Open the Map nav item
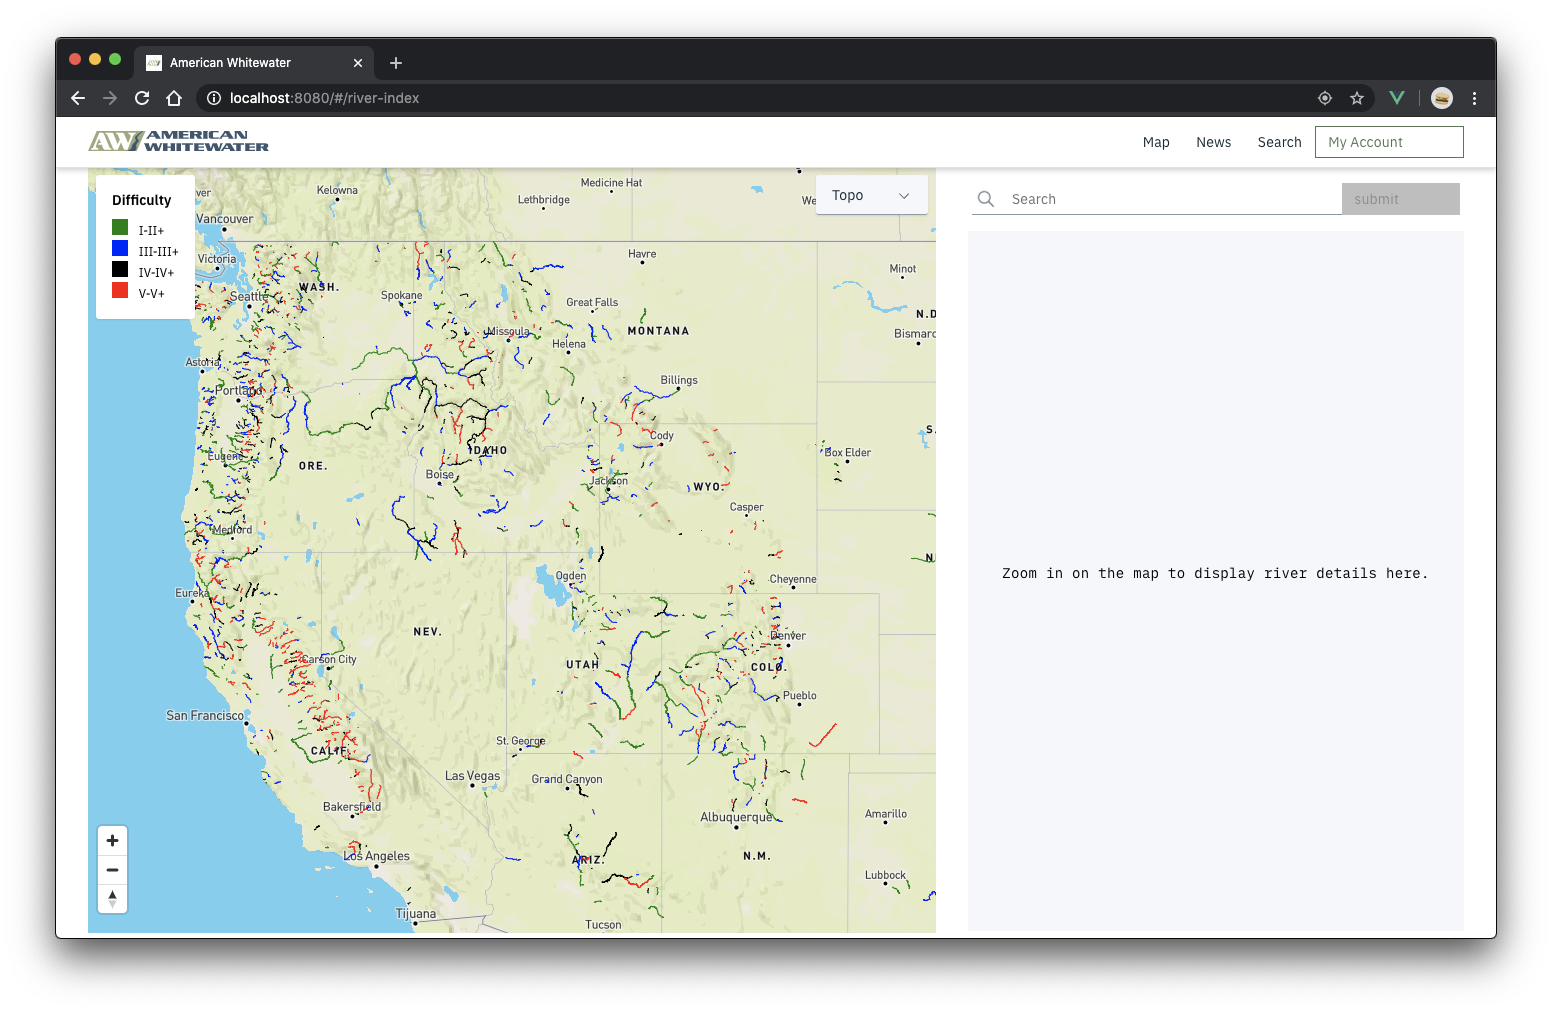 tap(1156, 142)
